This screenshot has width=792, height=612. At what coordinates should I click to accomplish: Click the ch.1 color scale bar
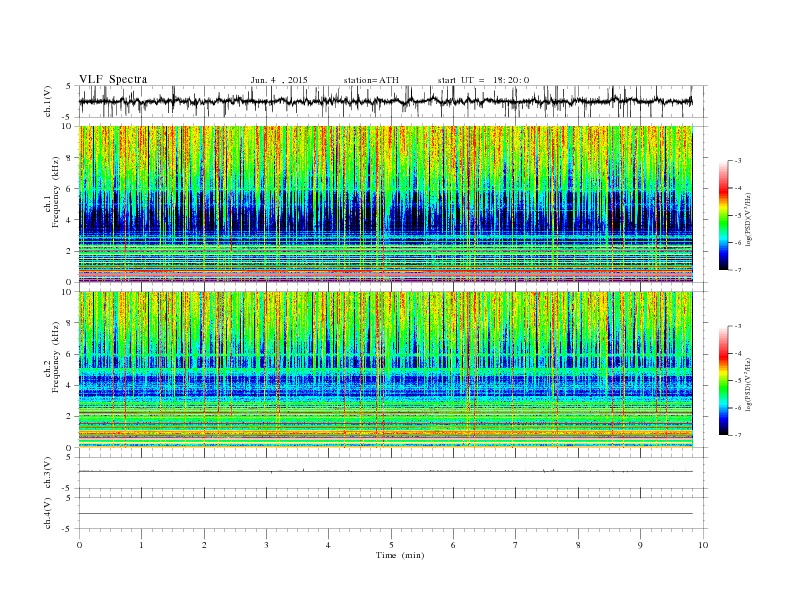click(x=724, y=216)
